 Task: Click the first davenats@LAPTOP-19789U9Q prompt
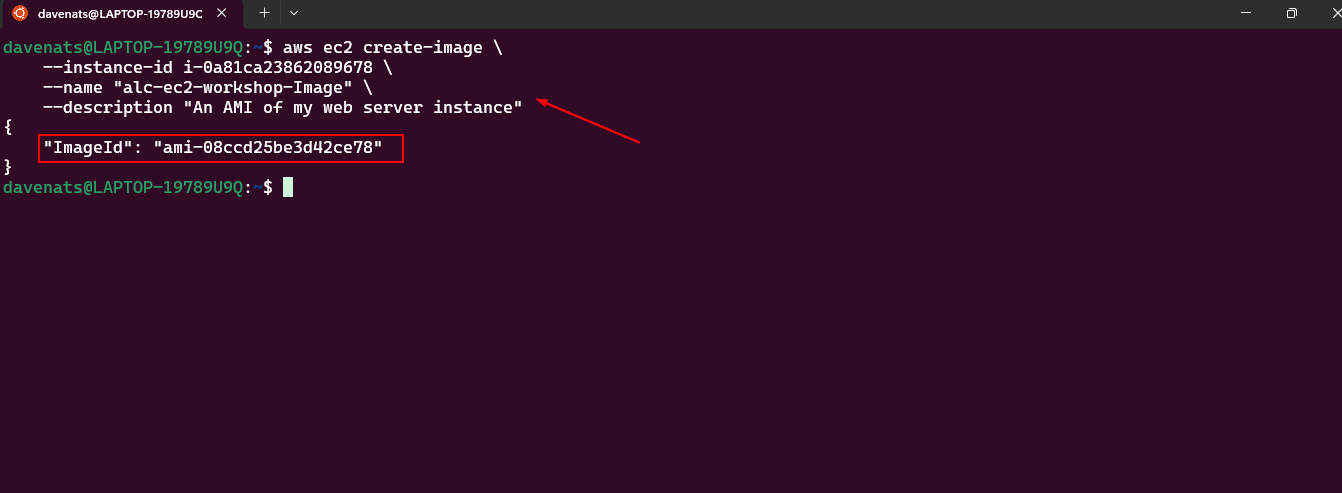point(123,48)
